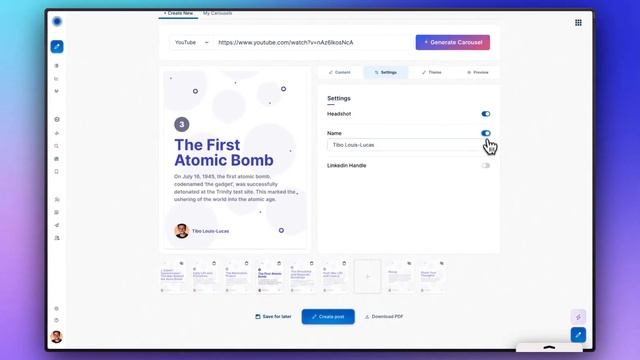This screenshot has height=360, width=640.
Task: Click the app logo at the sidebar top
Action: [x=57, y=21]
